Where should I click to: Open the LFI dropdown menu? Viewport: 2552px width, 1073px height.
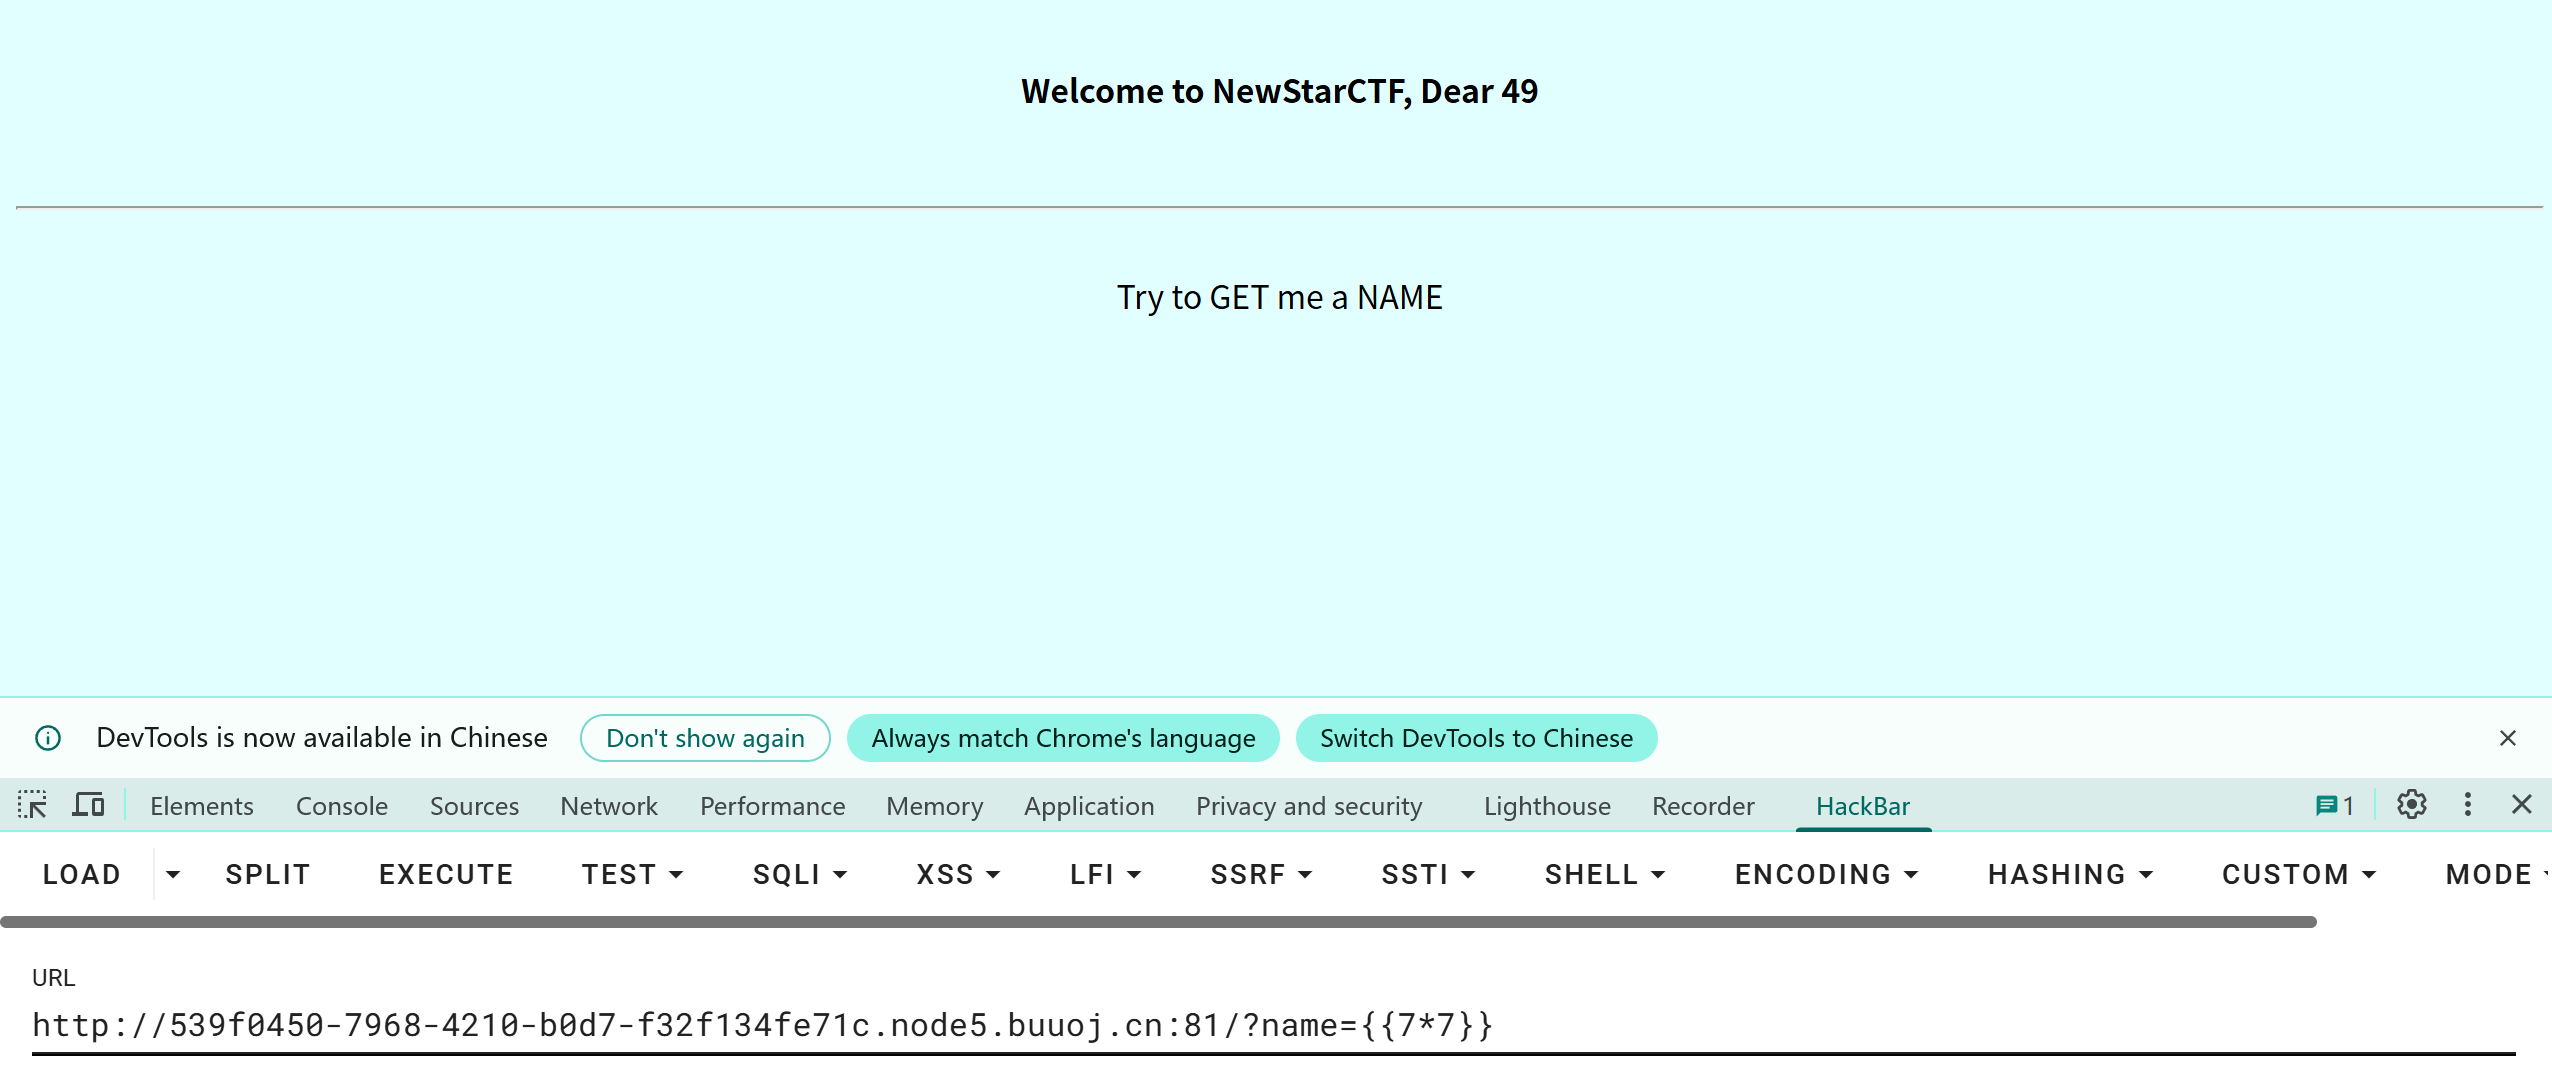click(1105, 874)
